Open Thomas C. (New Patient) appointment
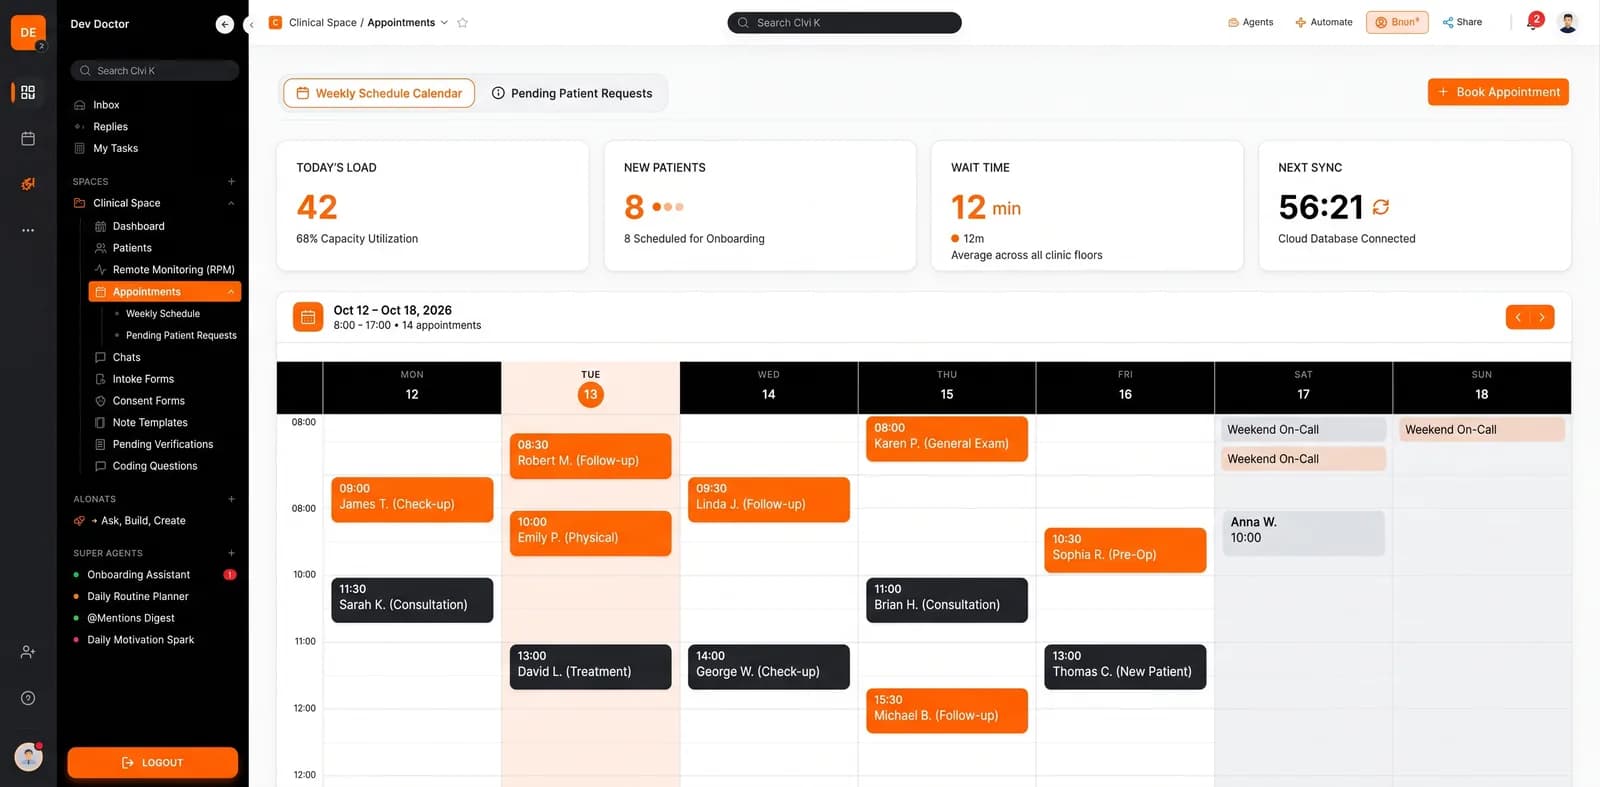1600x787 pixels. point(1125,667)
